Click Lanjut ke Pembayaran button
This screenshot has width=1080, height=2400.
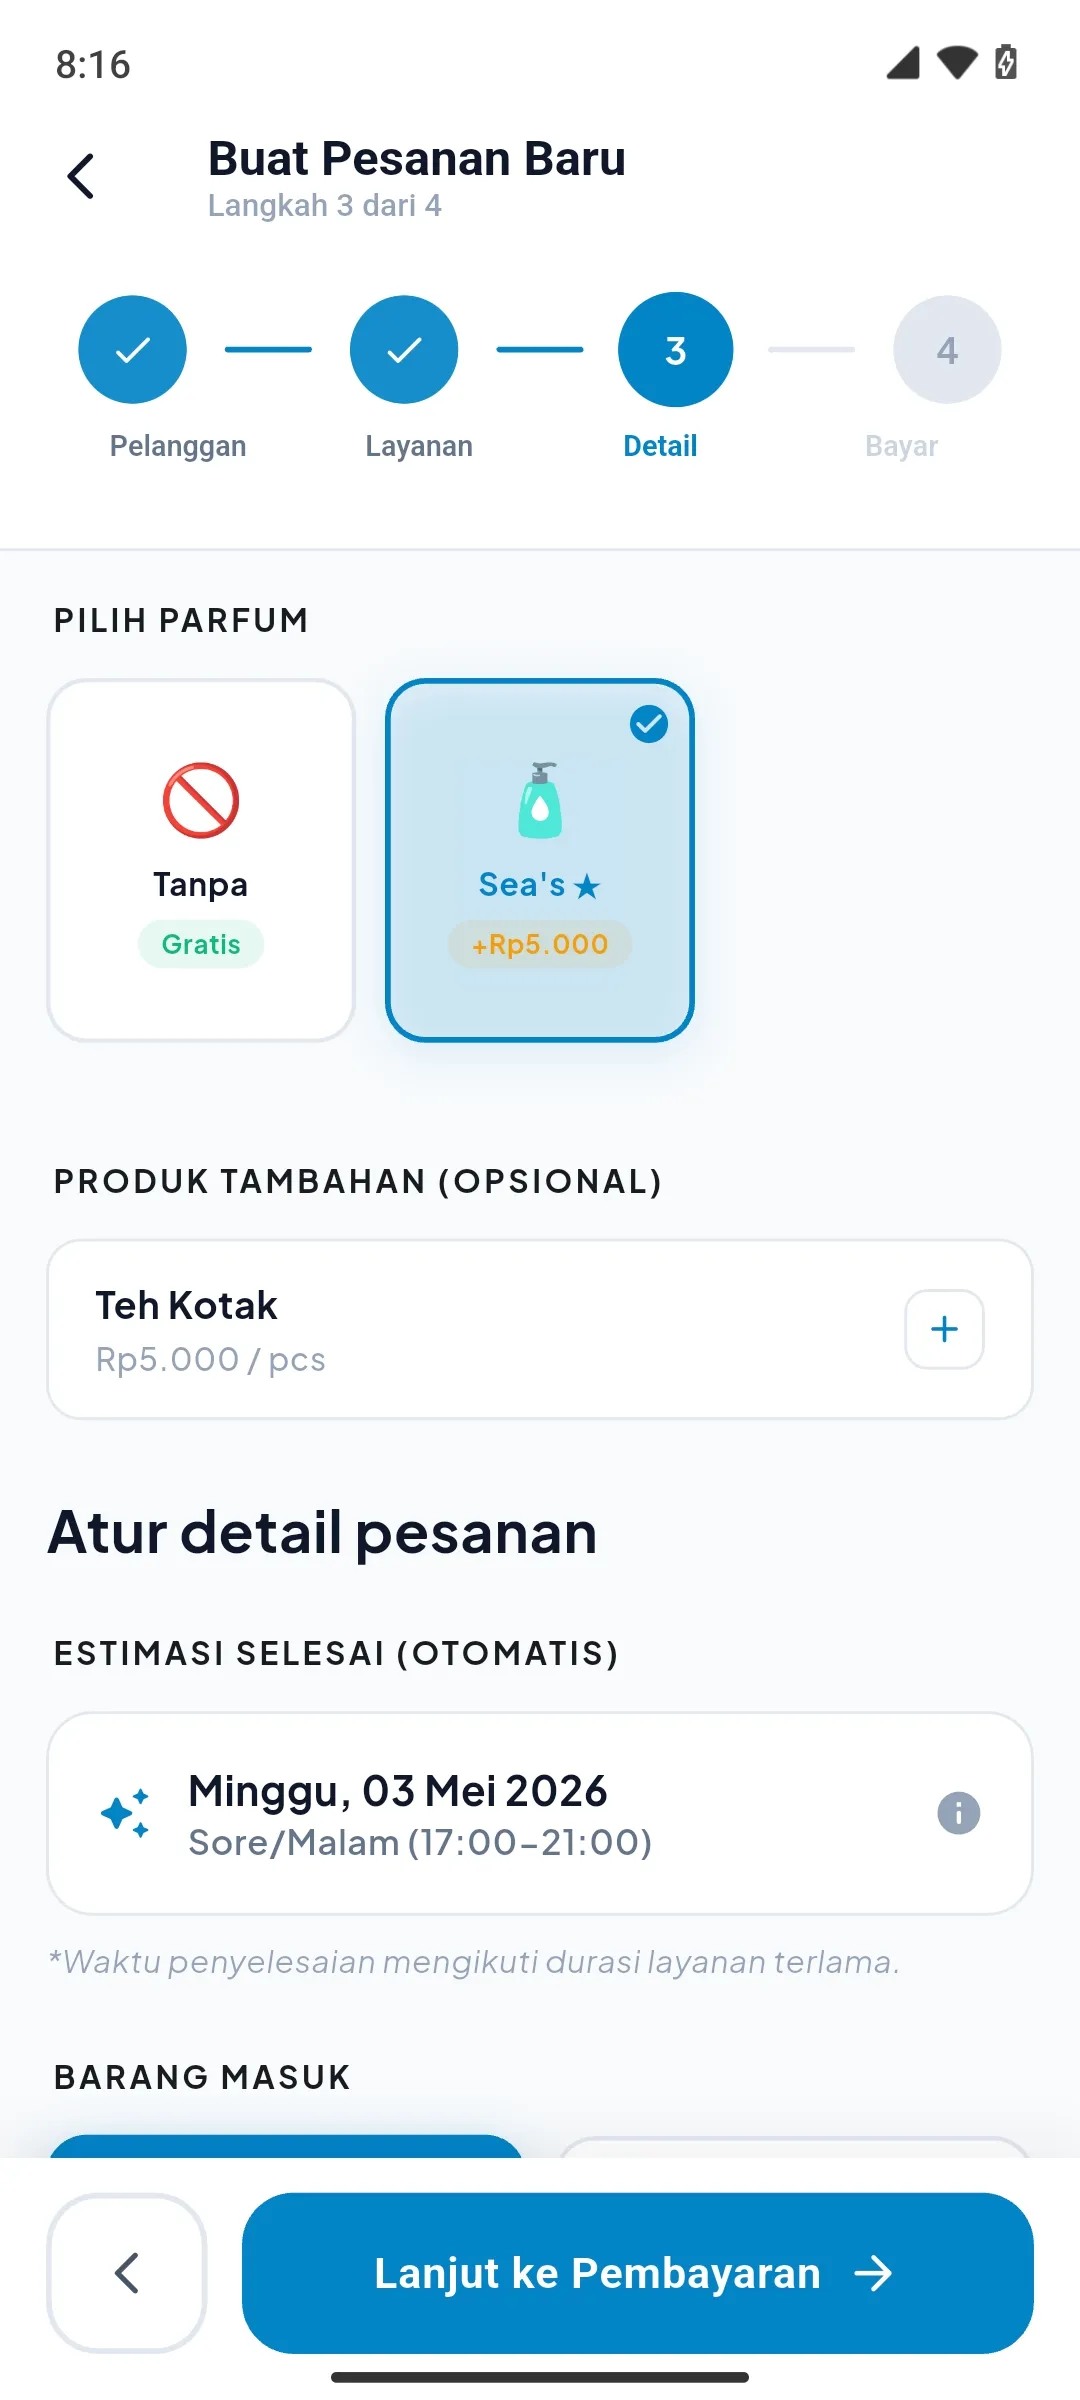[x=638, y=2273]
